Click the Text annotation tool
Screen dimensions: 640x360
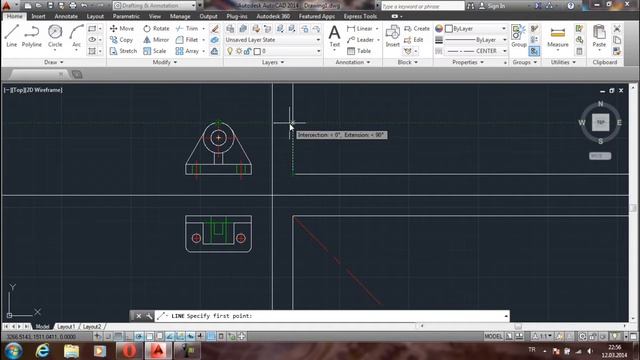point(334,36)
